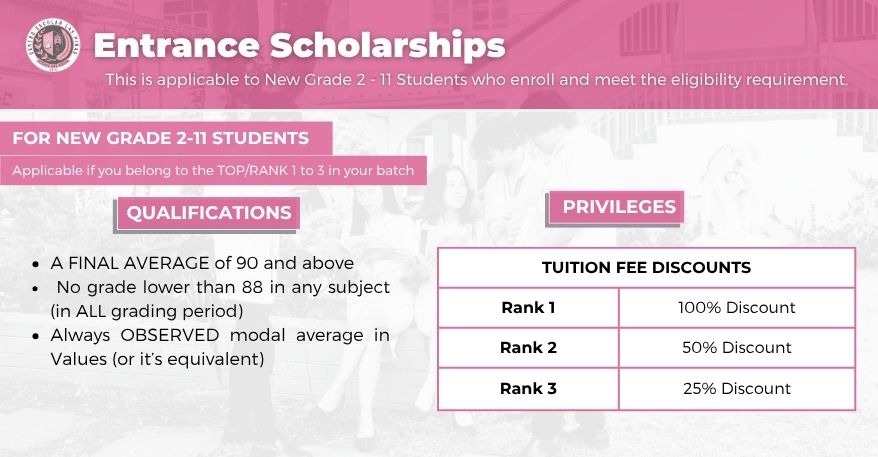Select the PRIVILEGES label
This screenshot has height=457, width=878.
point(619,207)
